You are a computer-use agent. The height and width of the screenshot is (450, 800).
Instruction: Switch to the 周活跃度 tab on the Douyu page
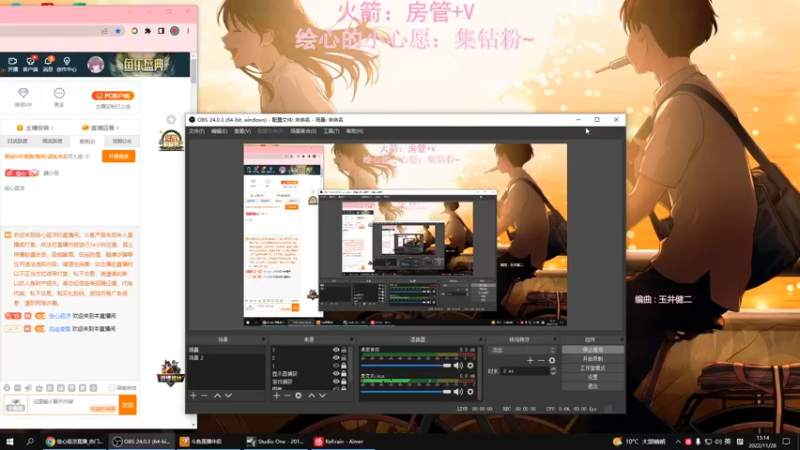52,141
